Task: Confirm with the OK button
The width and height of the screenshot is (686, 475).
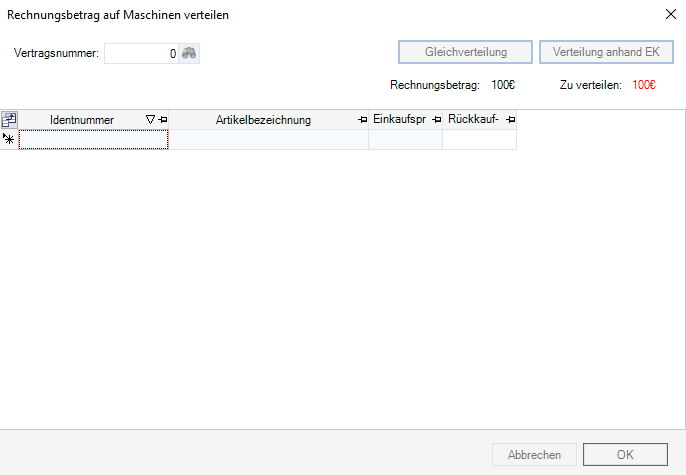Action: (x=625, y=455)
